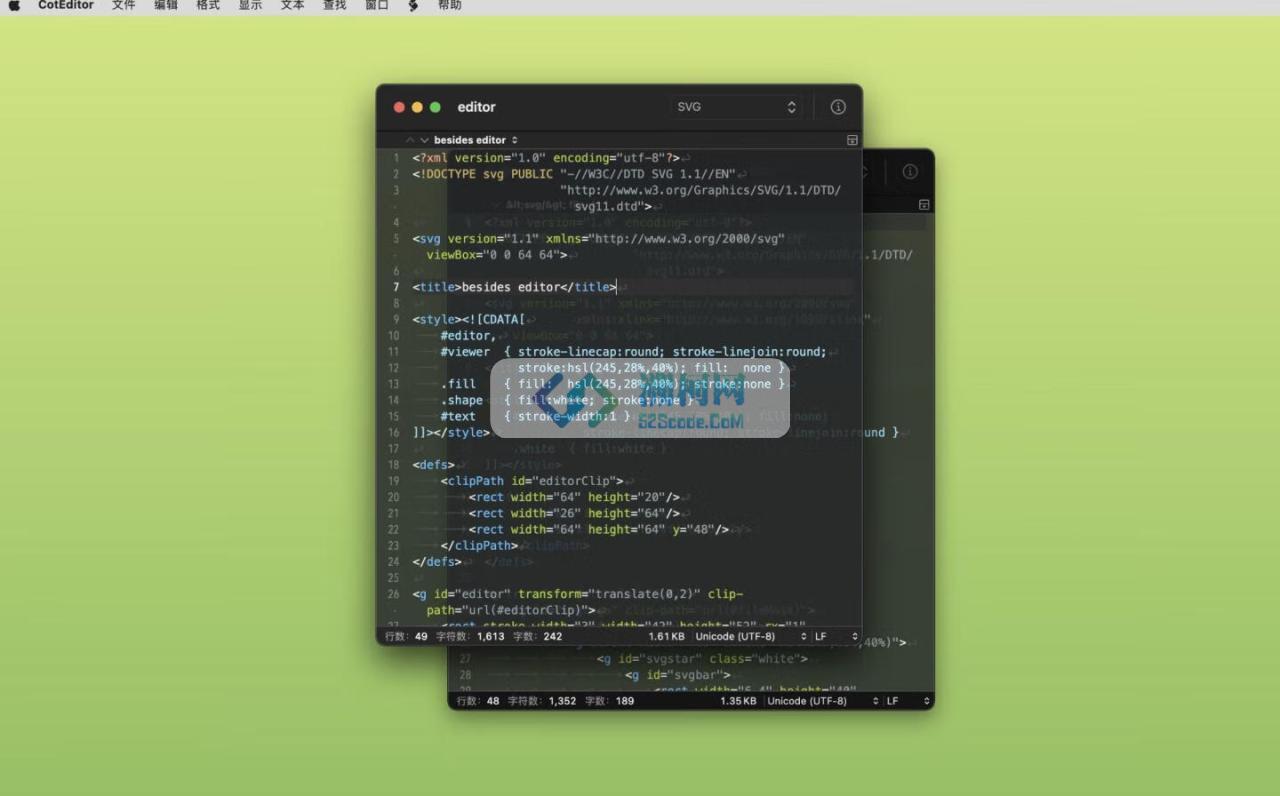Viewport: 1280px width, 796px height.
Task: Close the editor window with red button
Action: [x=399, y=107]
